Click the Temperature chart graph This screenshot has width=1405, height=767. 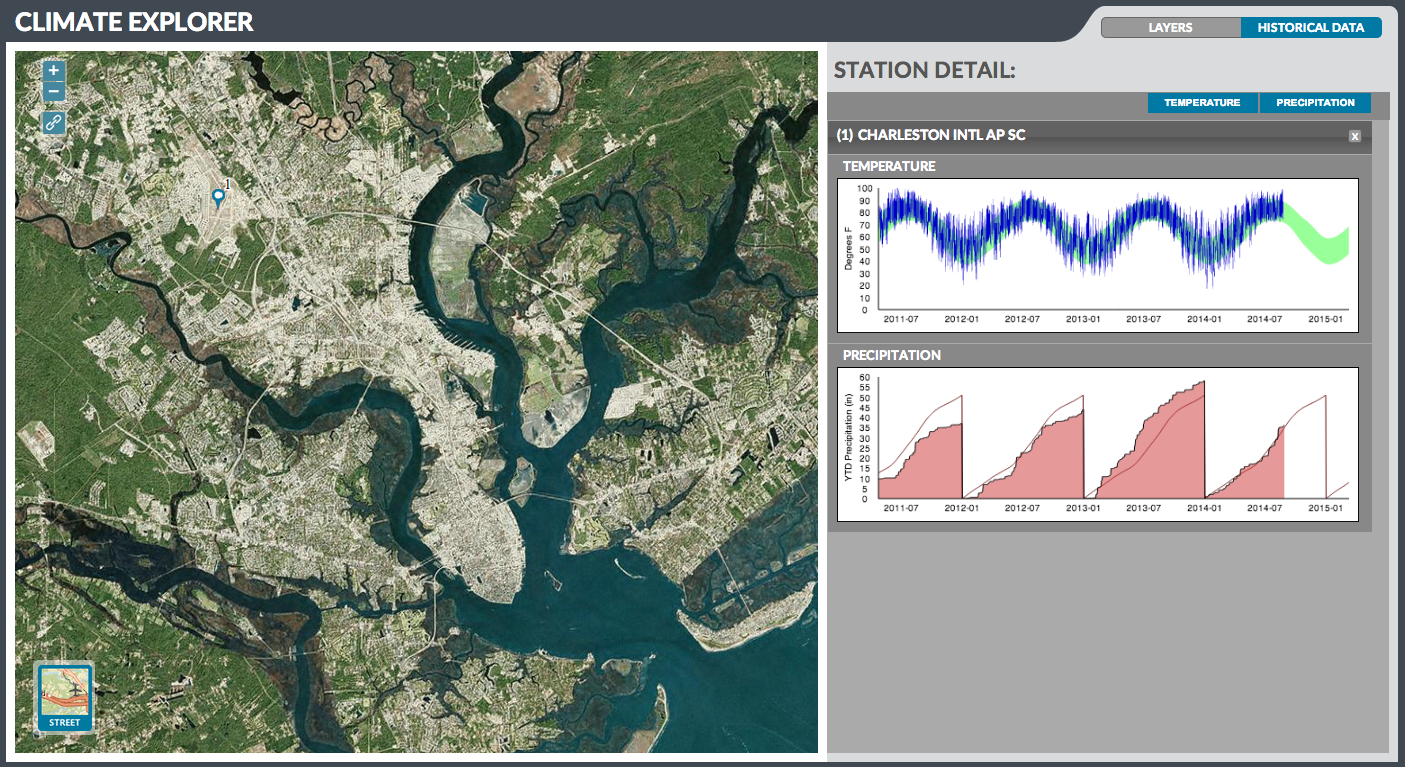tap(1098, 255)
